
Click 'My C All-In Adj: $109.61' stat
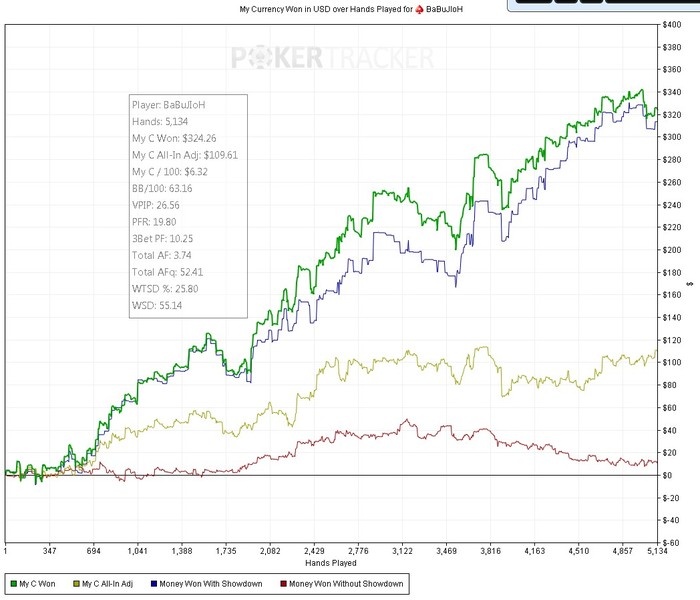185,155
